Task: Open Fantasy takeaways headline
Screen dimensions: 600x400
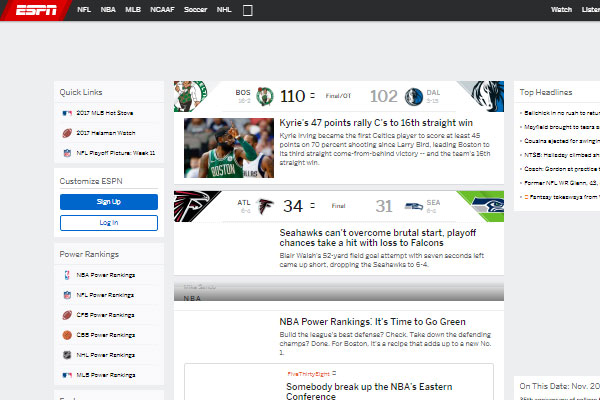Action: click(x=564, y=197)
